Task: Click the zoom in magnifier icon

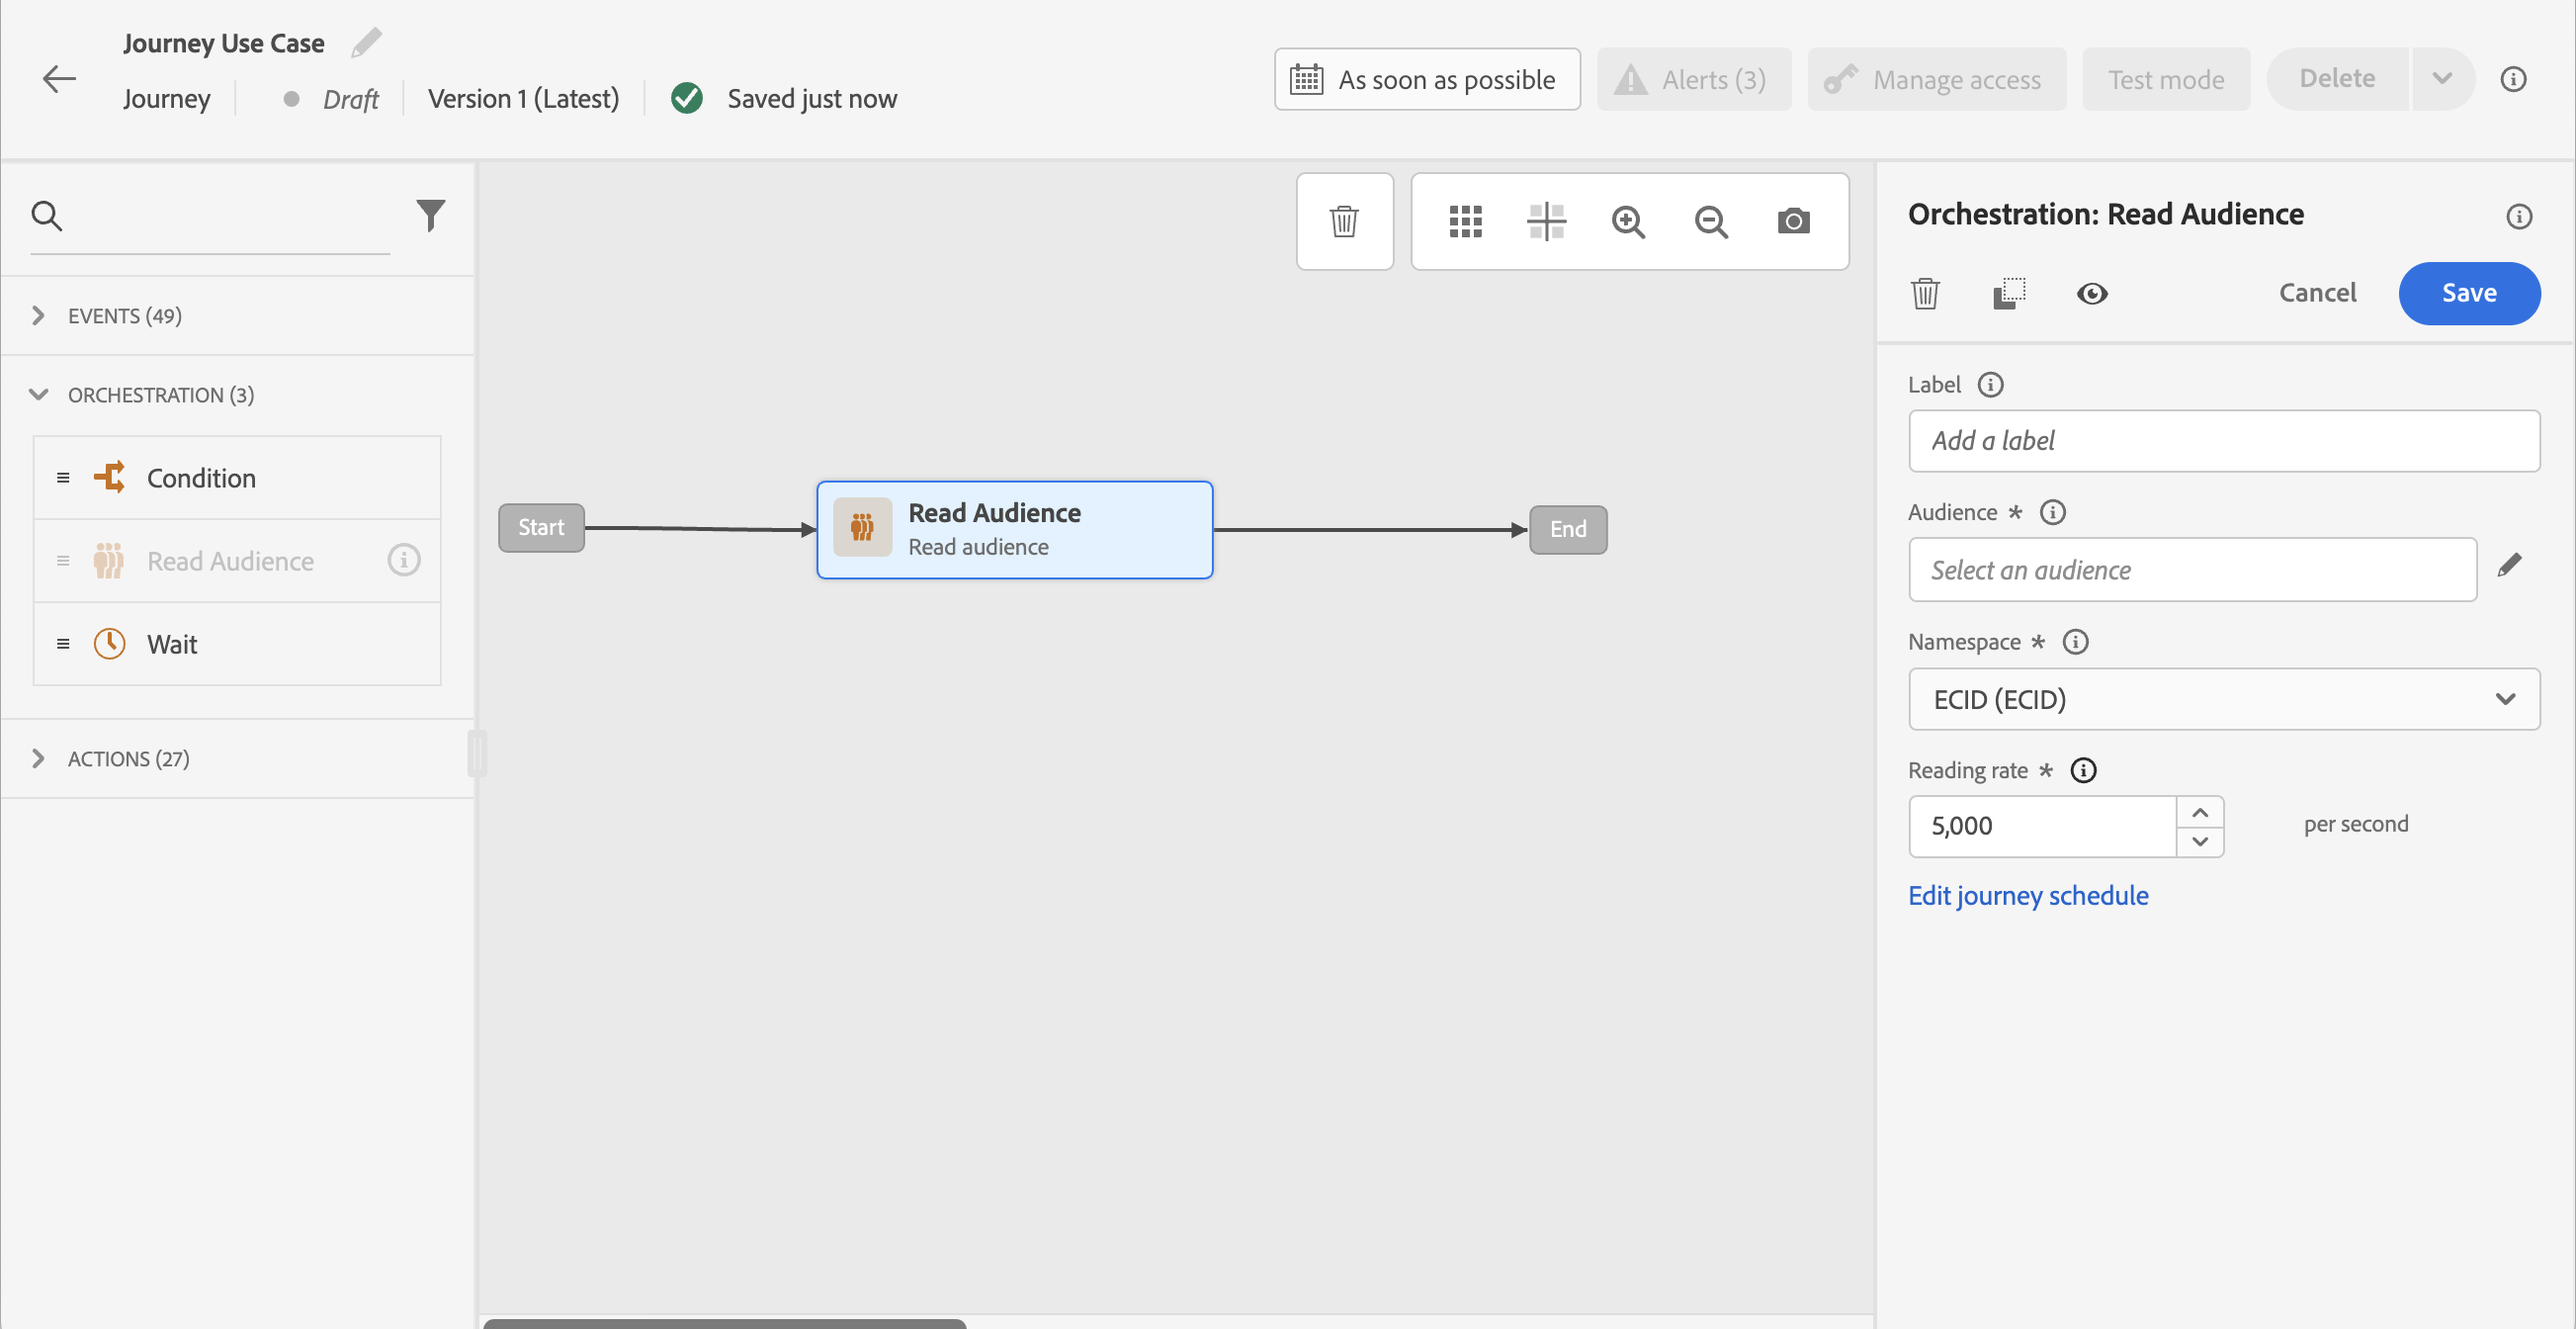Action: coord(1628,221)
